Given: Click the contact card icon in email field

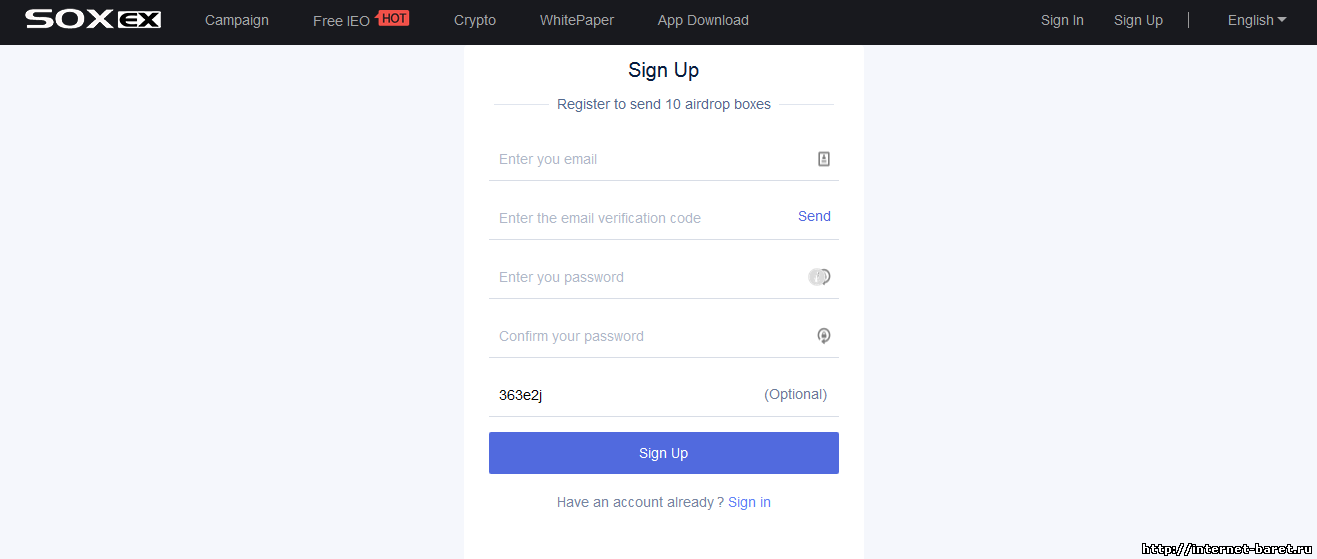Looking at the screenshot, I should [x=824, y=159].
